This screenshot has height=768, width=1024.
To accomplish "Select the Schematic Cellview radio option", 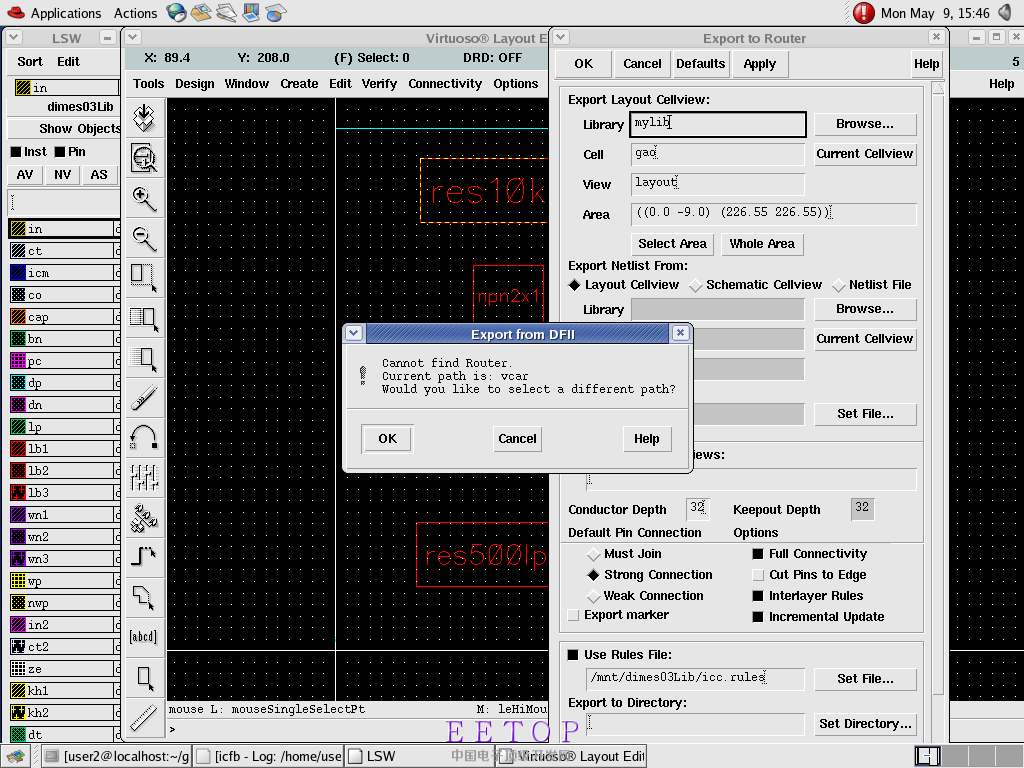I will click(x=696, y=285).
